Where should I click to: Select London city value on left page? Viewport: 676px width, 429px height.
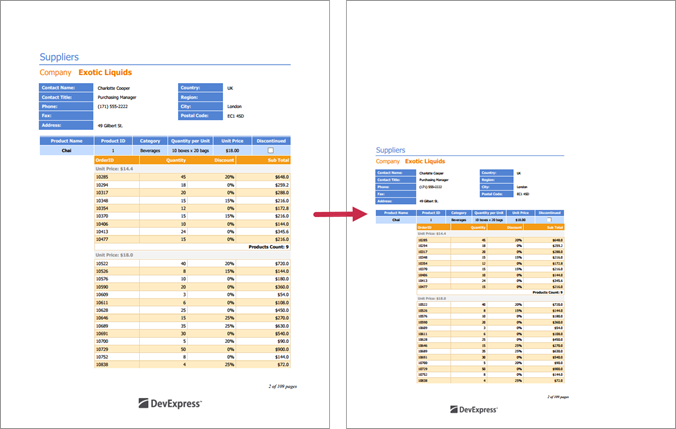pos(235,106)
